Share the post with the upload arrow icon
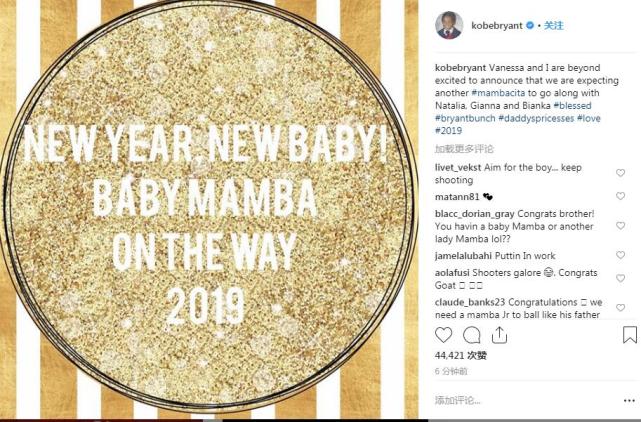 point(499,335)
